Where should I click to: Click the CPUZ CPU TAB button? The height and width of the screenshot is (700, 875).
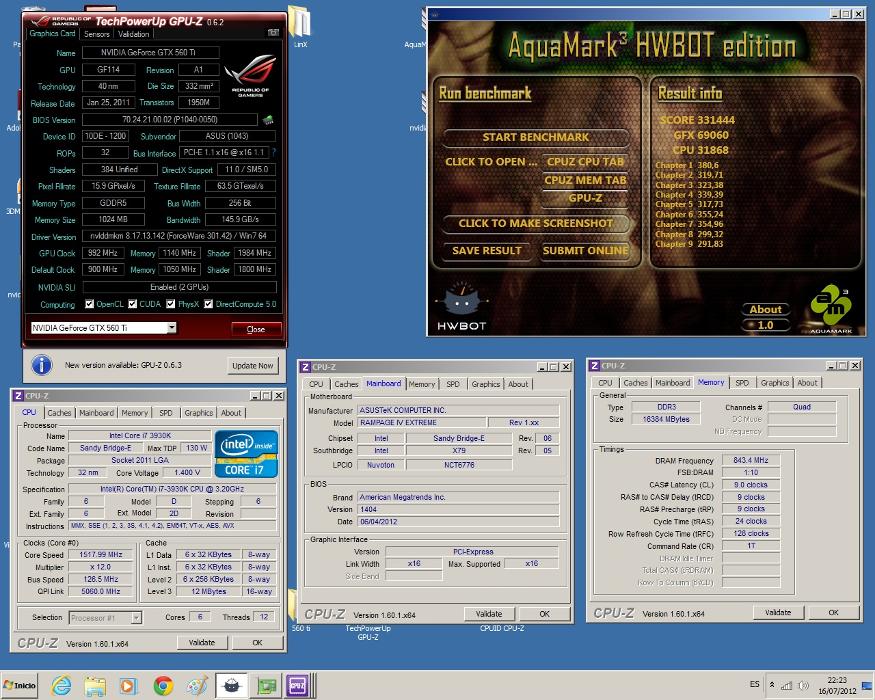click(585, 162)
